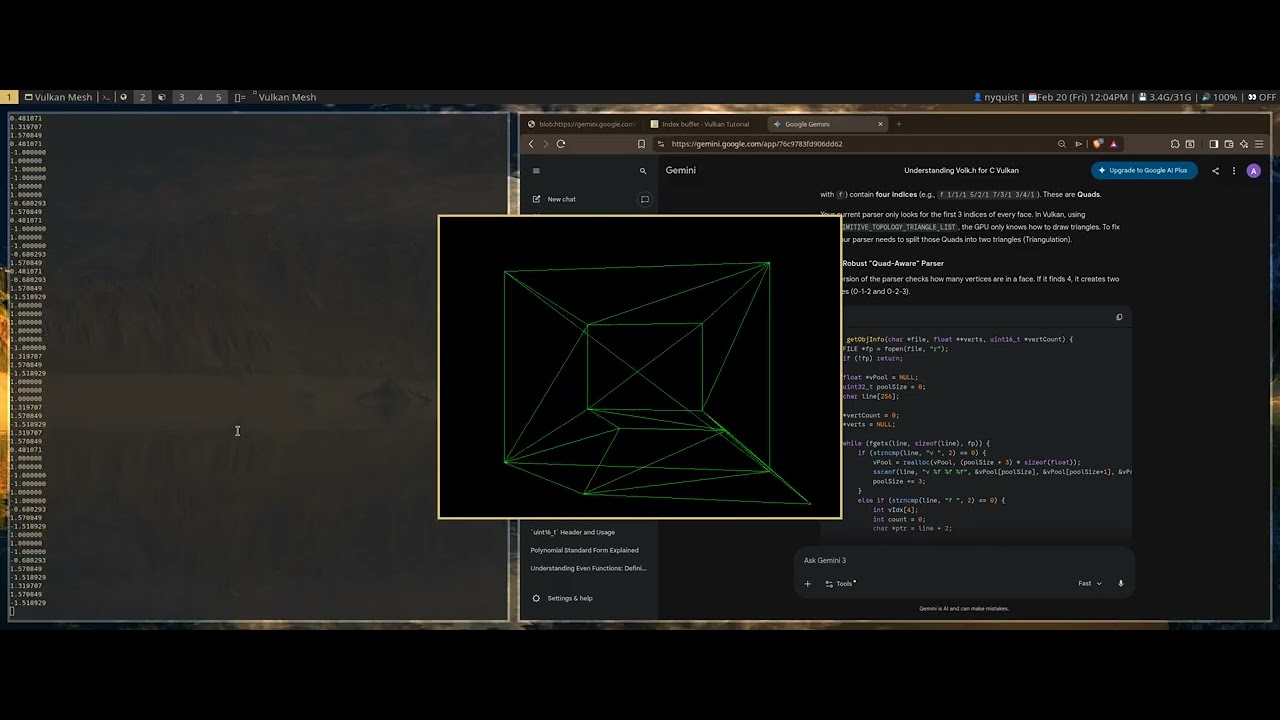Switch to workspace 5 in status bar
Screen dimensions: 1280x720
click(x=219, y=97)
